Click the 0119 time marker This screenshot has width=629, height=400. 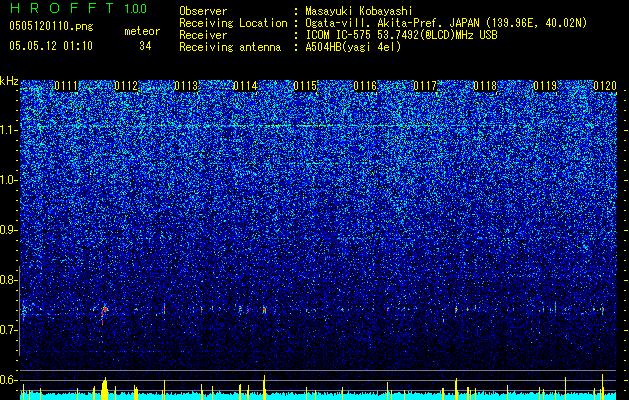click(x=545, y=86)
